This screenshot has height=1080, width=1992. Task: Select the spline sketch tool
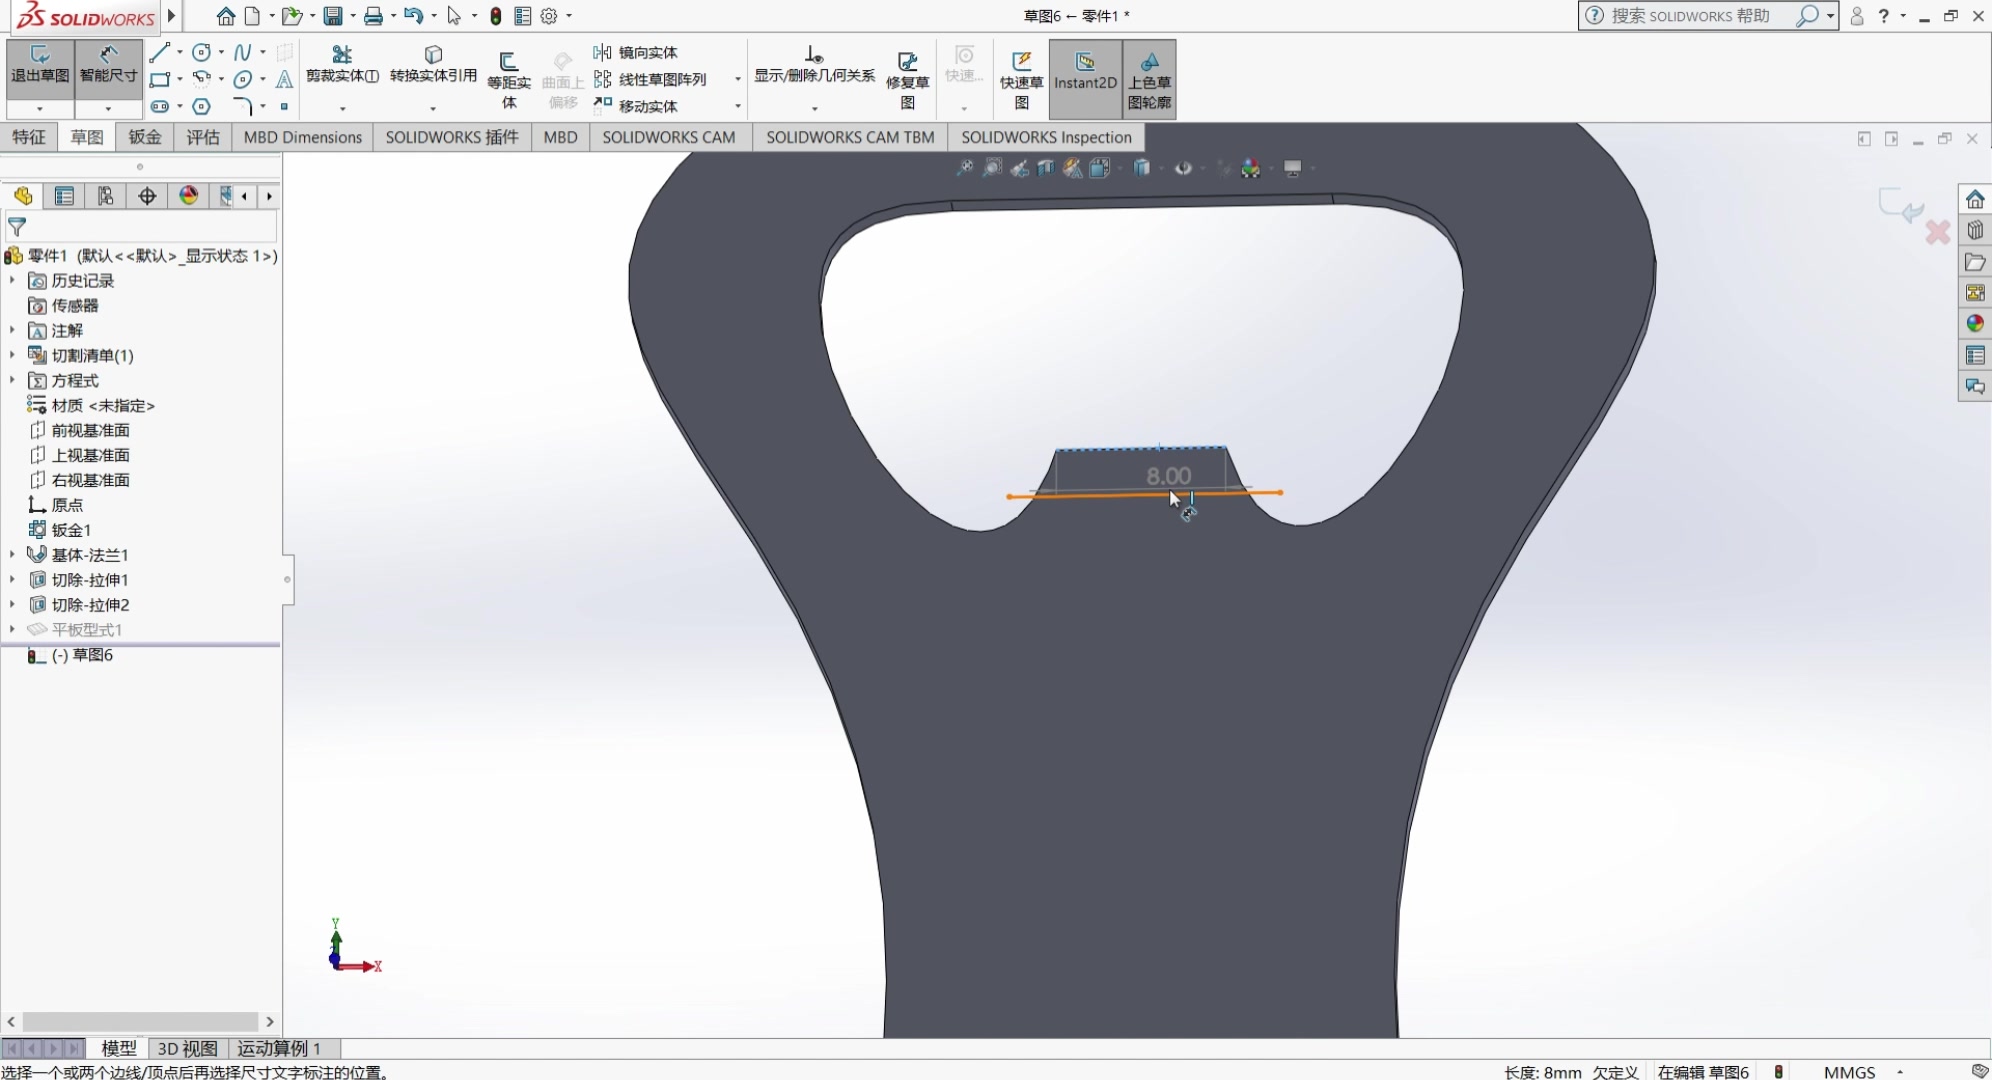pyautogui.click(x=242, y=52)
